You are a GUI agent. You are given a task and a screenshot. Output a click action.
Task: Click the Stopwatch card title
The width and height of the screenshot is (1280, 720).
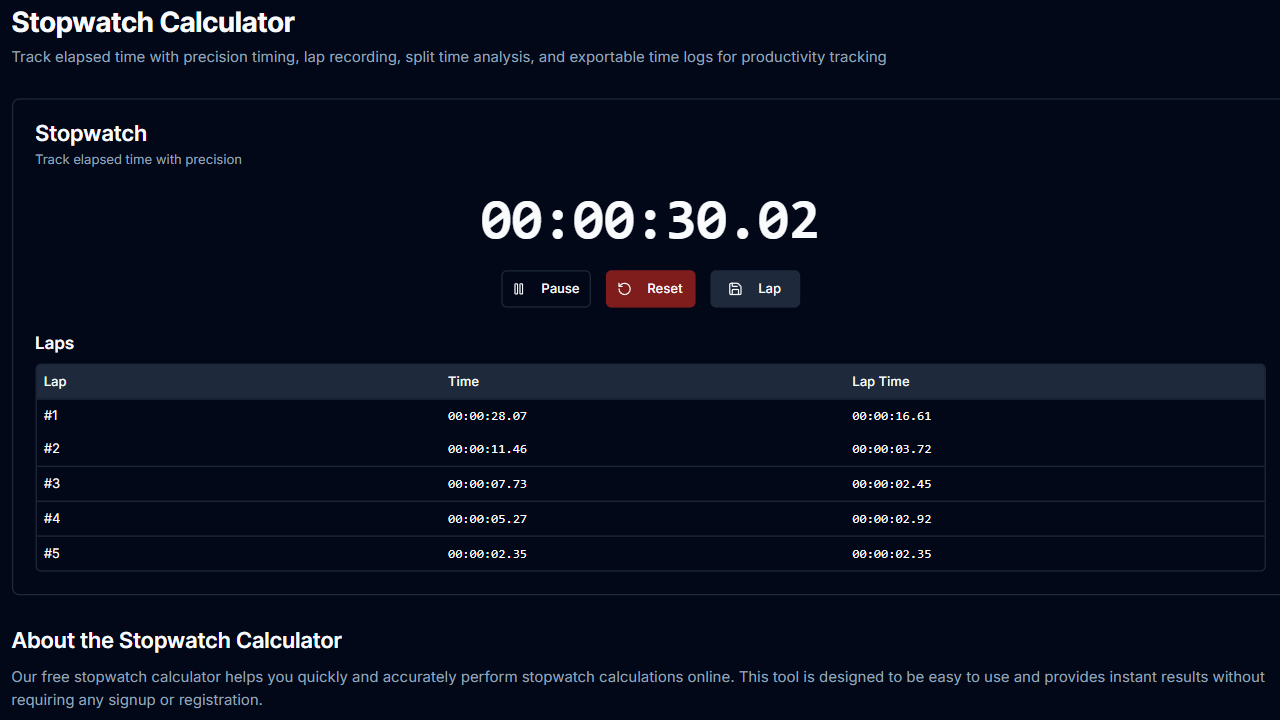click(91, 132)
